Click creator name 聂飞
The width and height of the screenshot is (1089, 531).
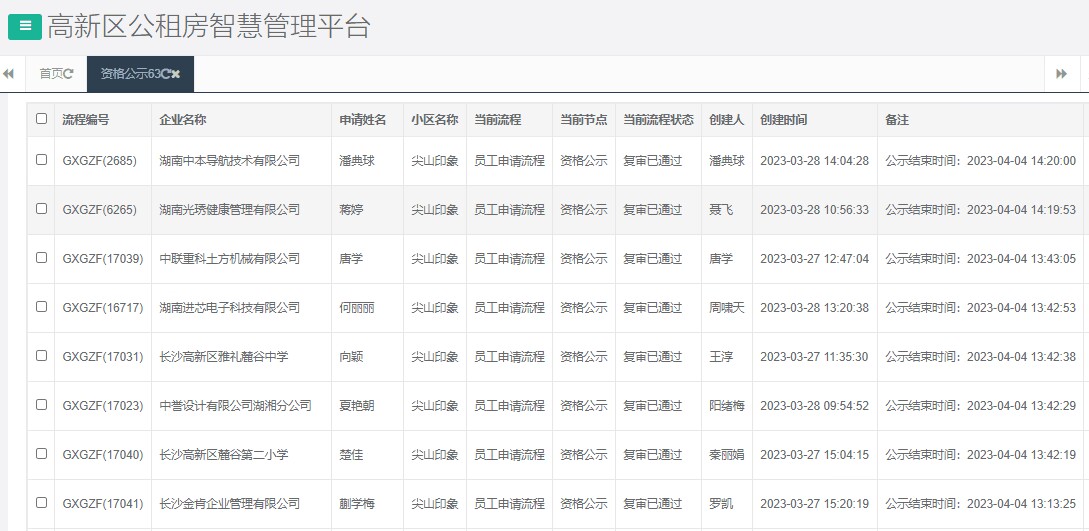(721, 210)
